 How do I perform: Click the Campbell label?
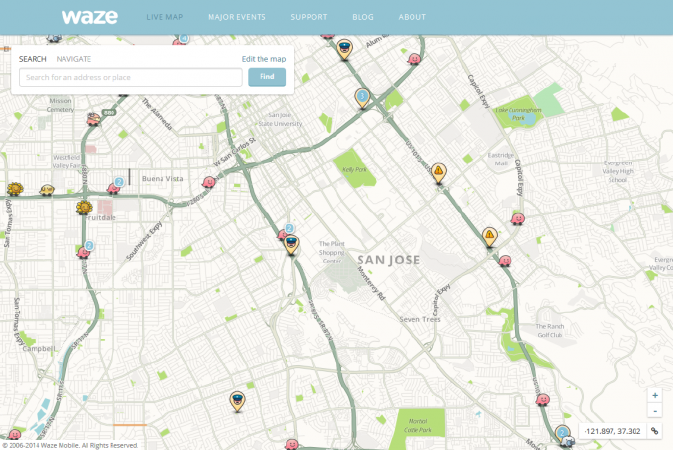[39, 348]
